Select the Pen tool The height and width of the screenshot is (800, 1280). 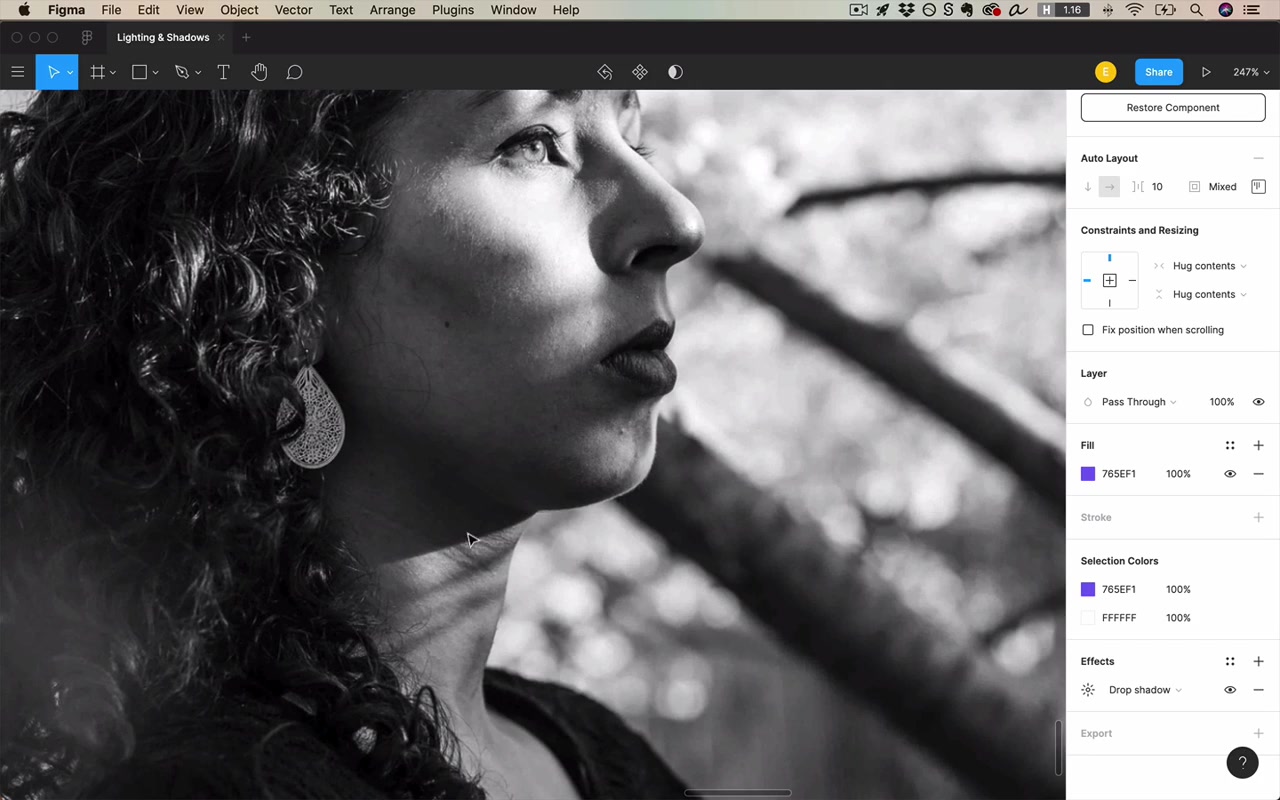[181, 72]
